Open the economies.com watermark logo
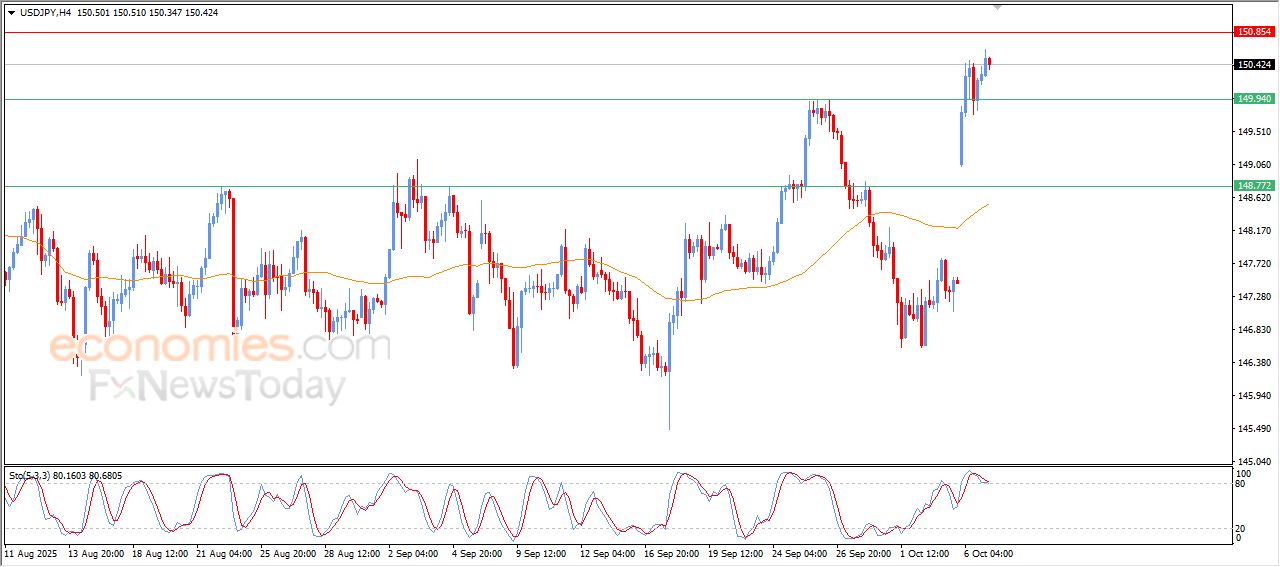This screenshot has width=1280, height=567. pyautogui.click(x=220, y=347)
